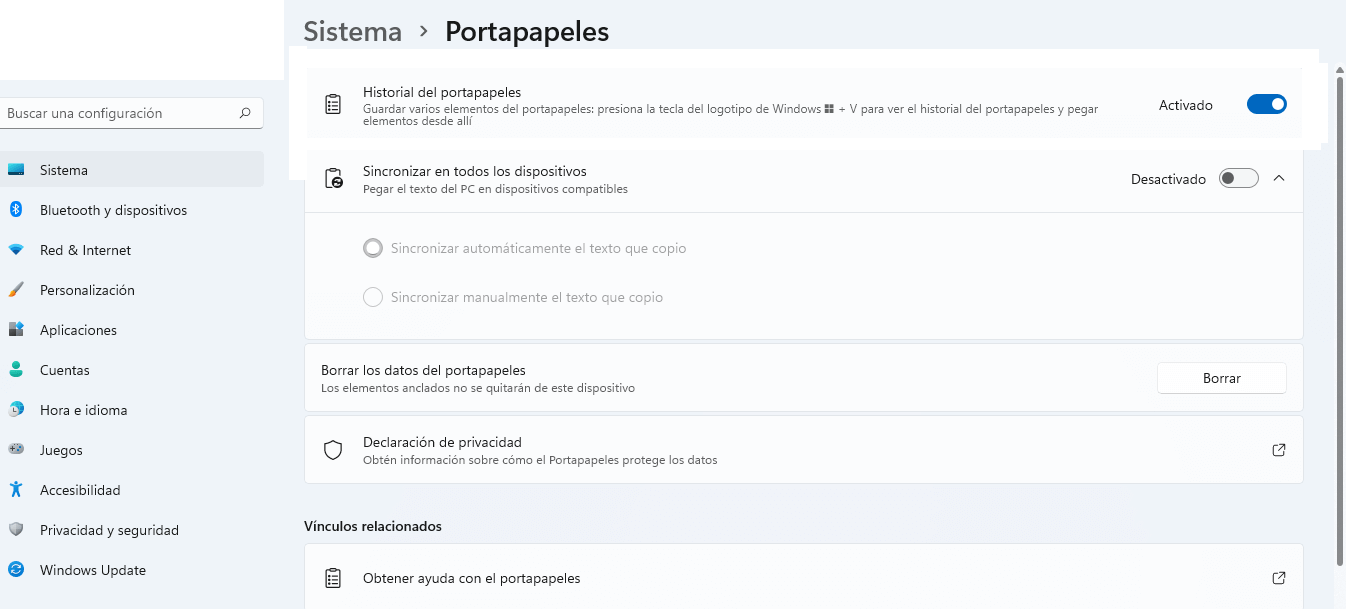1346x609 pixels.
Task: Click the Bluetooth y dispositivos icon
Action: click(x=16, y=210)
